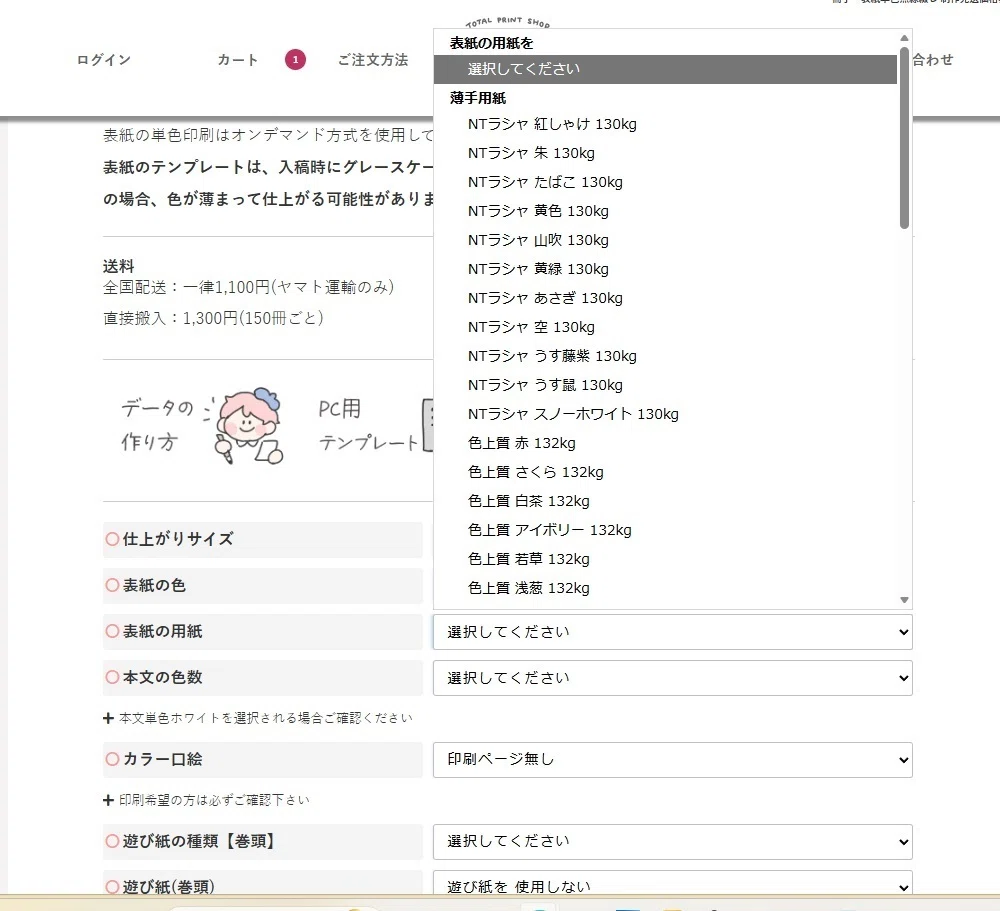Open the 遊び紙の種類【巻頭】 dropdown

coord(673,842)
